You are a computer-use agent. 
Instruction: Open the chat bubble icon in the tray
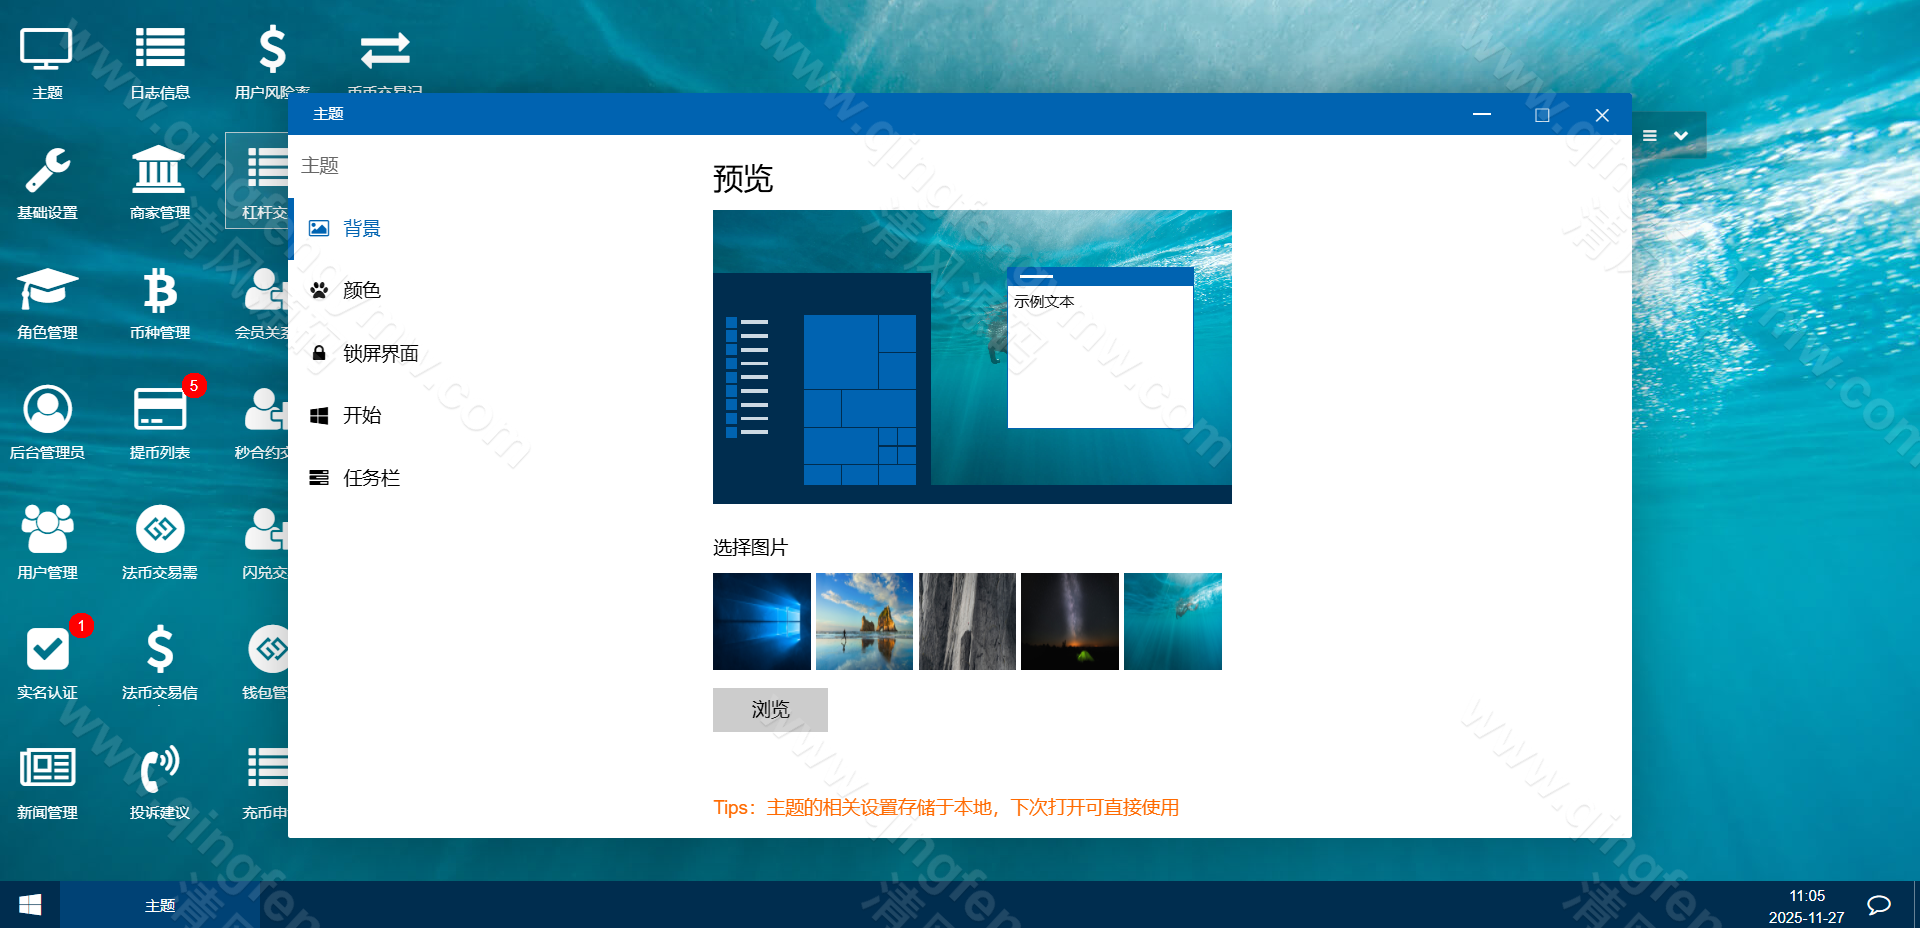pos(1878,905)
